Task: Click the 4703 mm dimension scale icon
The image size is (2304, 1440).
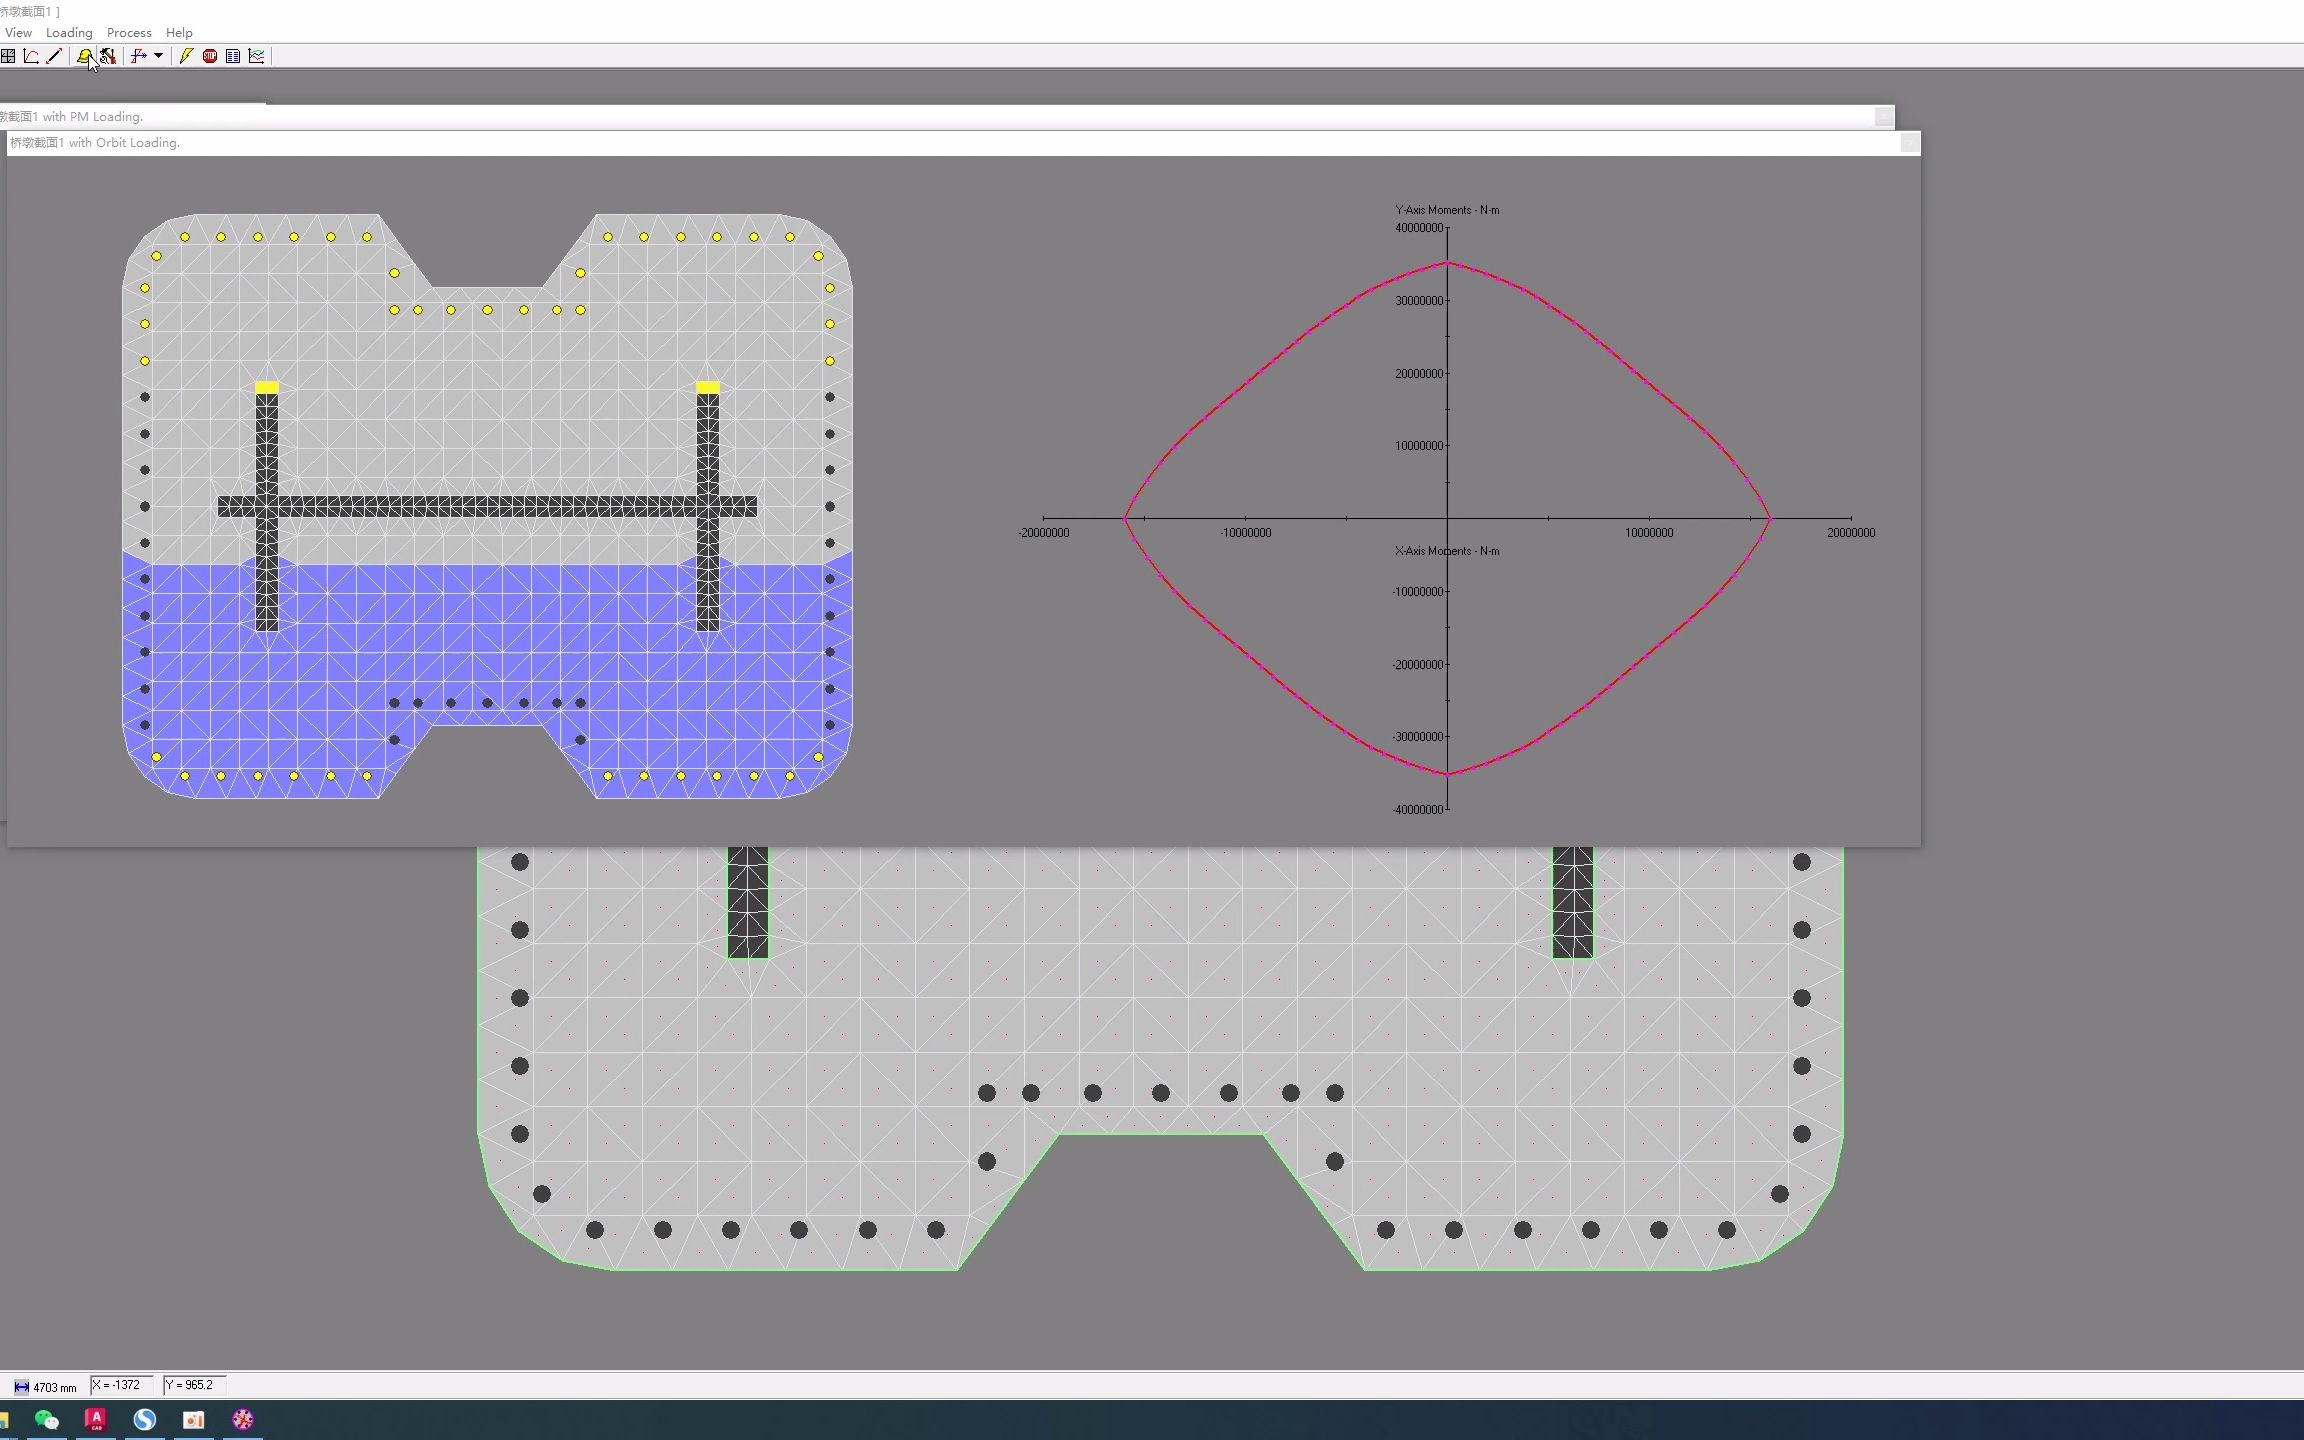Action: tap(21, 1387)
